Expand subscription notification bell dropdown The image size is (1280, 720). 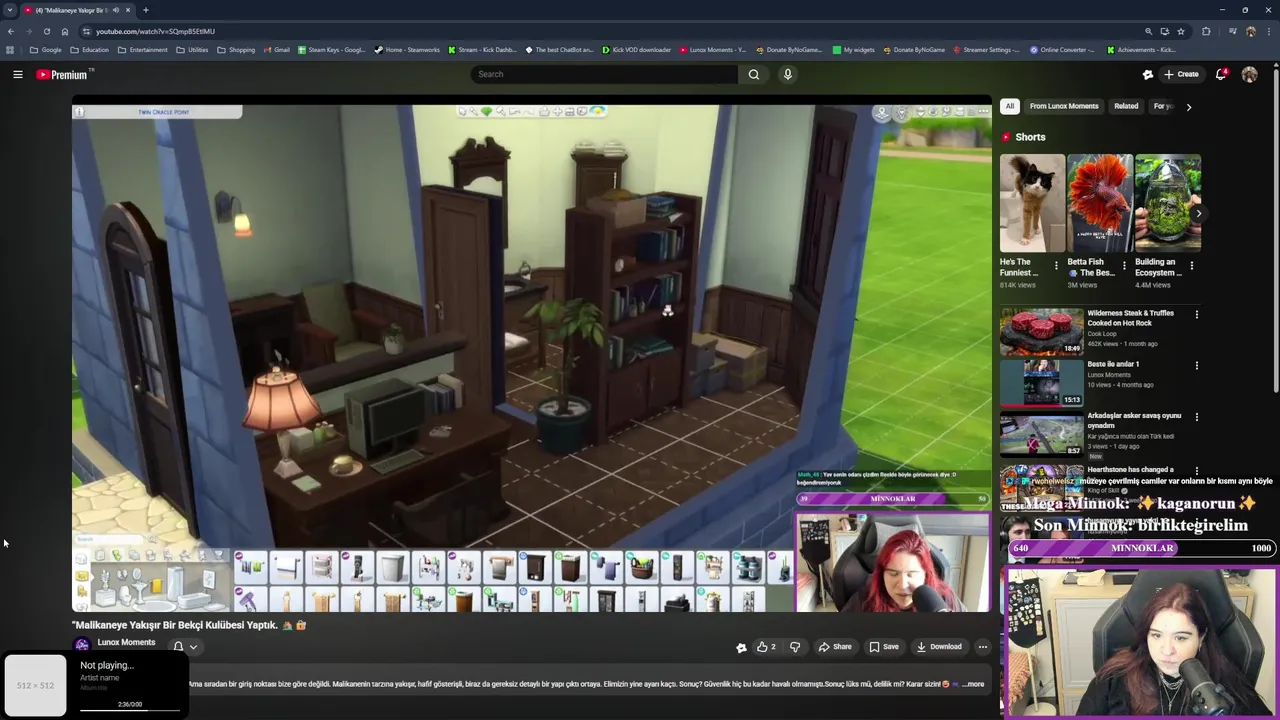point(185,647)
